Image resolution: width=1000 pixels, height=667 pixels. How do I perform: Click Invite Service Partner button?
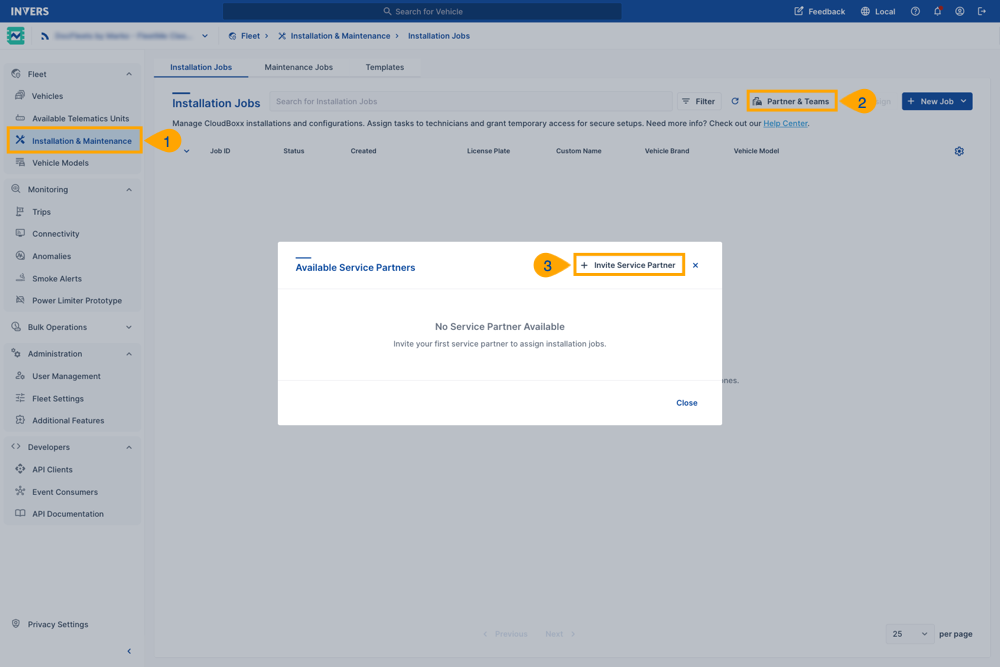629,265
